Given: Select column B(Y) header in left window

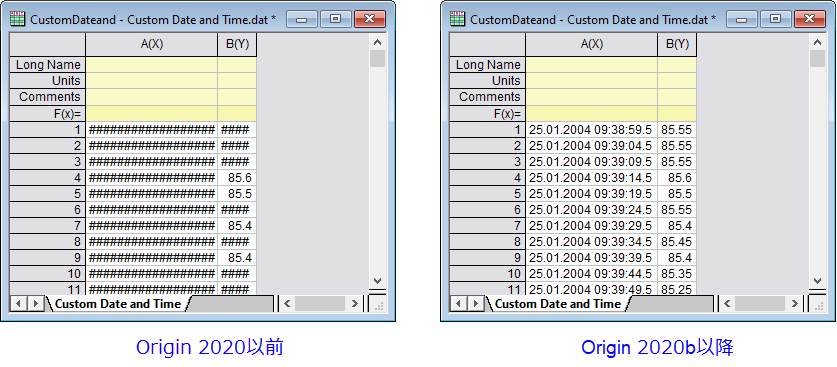Looking at the screenshot, I should click(x=238, y=45).
